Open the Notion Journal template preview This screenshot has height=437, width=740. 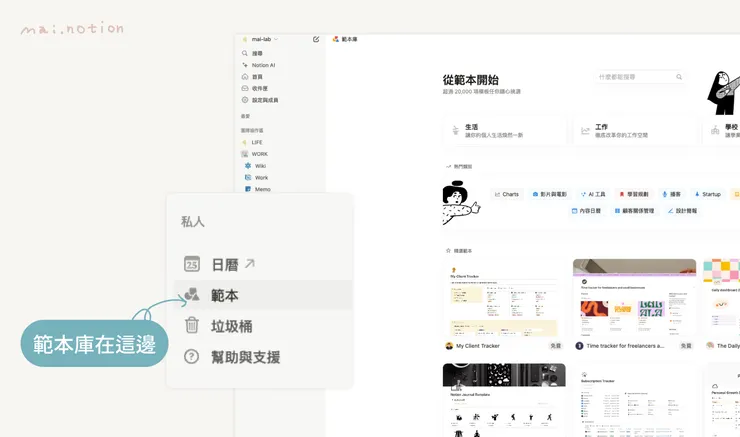pyautogui.click(x=504, y=400)
